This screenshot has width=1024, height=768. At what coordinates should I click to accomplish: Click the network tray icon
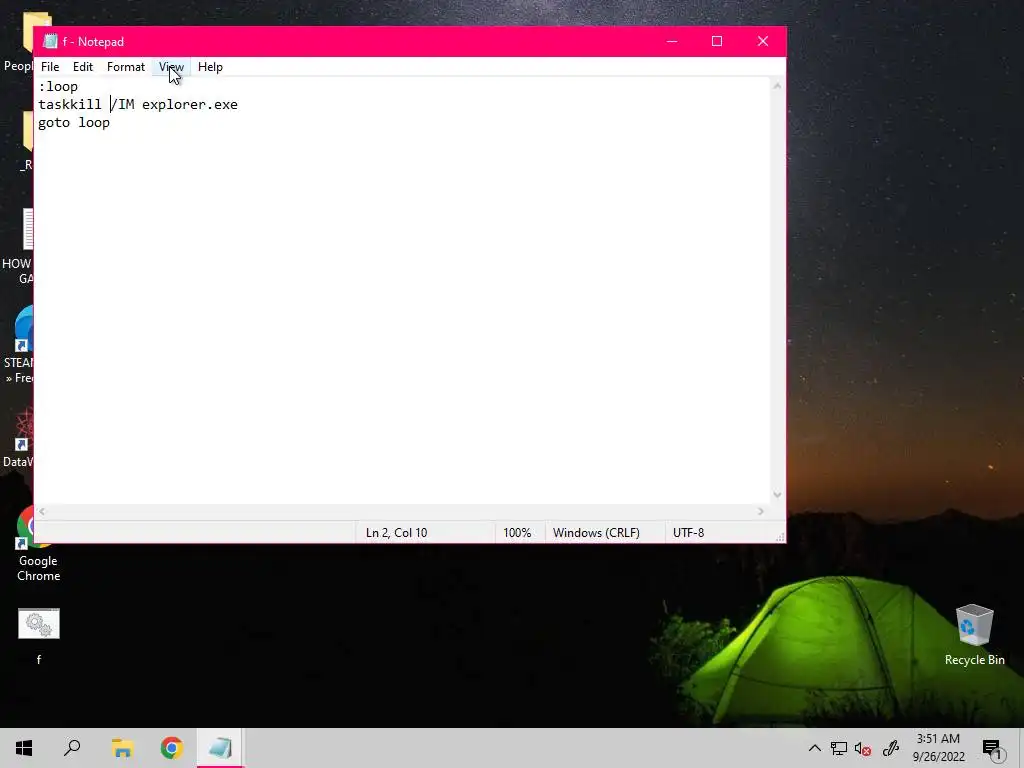[839, 748]
